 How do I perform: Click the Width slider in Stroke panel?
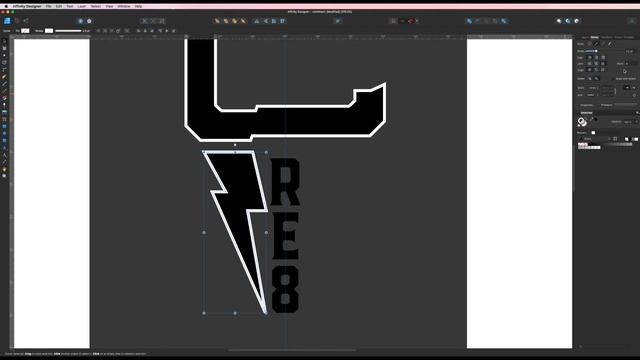point(603,51)
